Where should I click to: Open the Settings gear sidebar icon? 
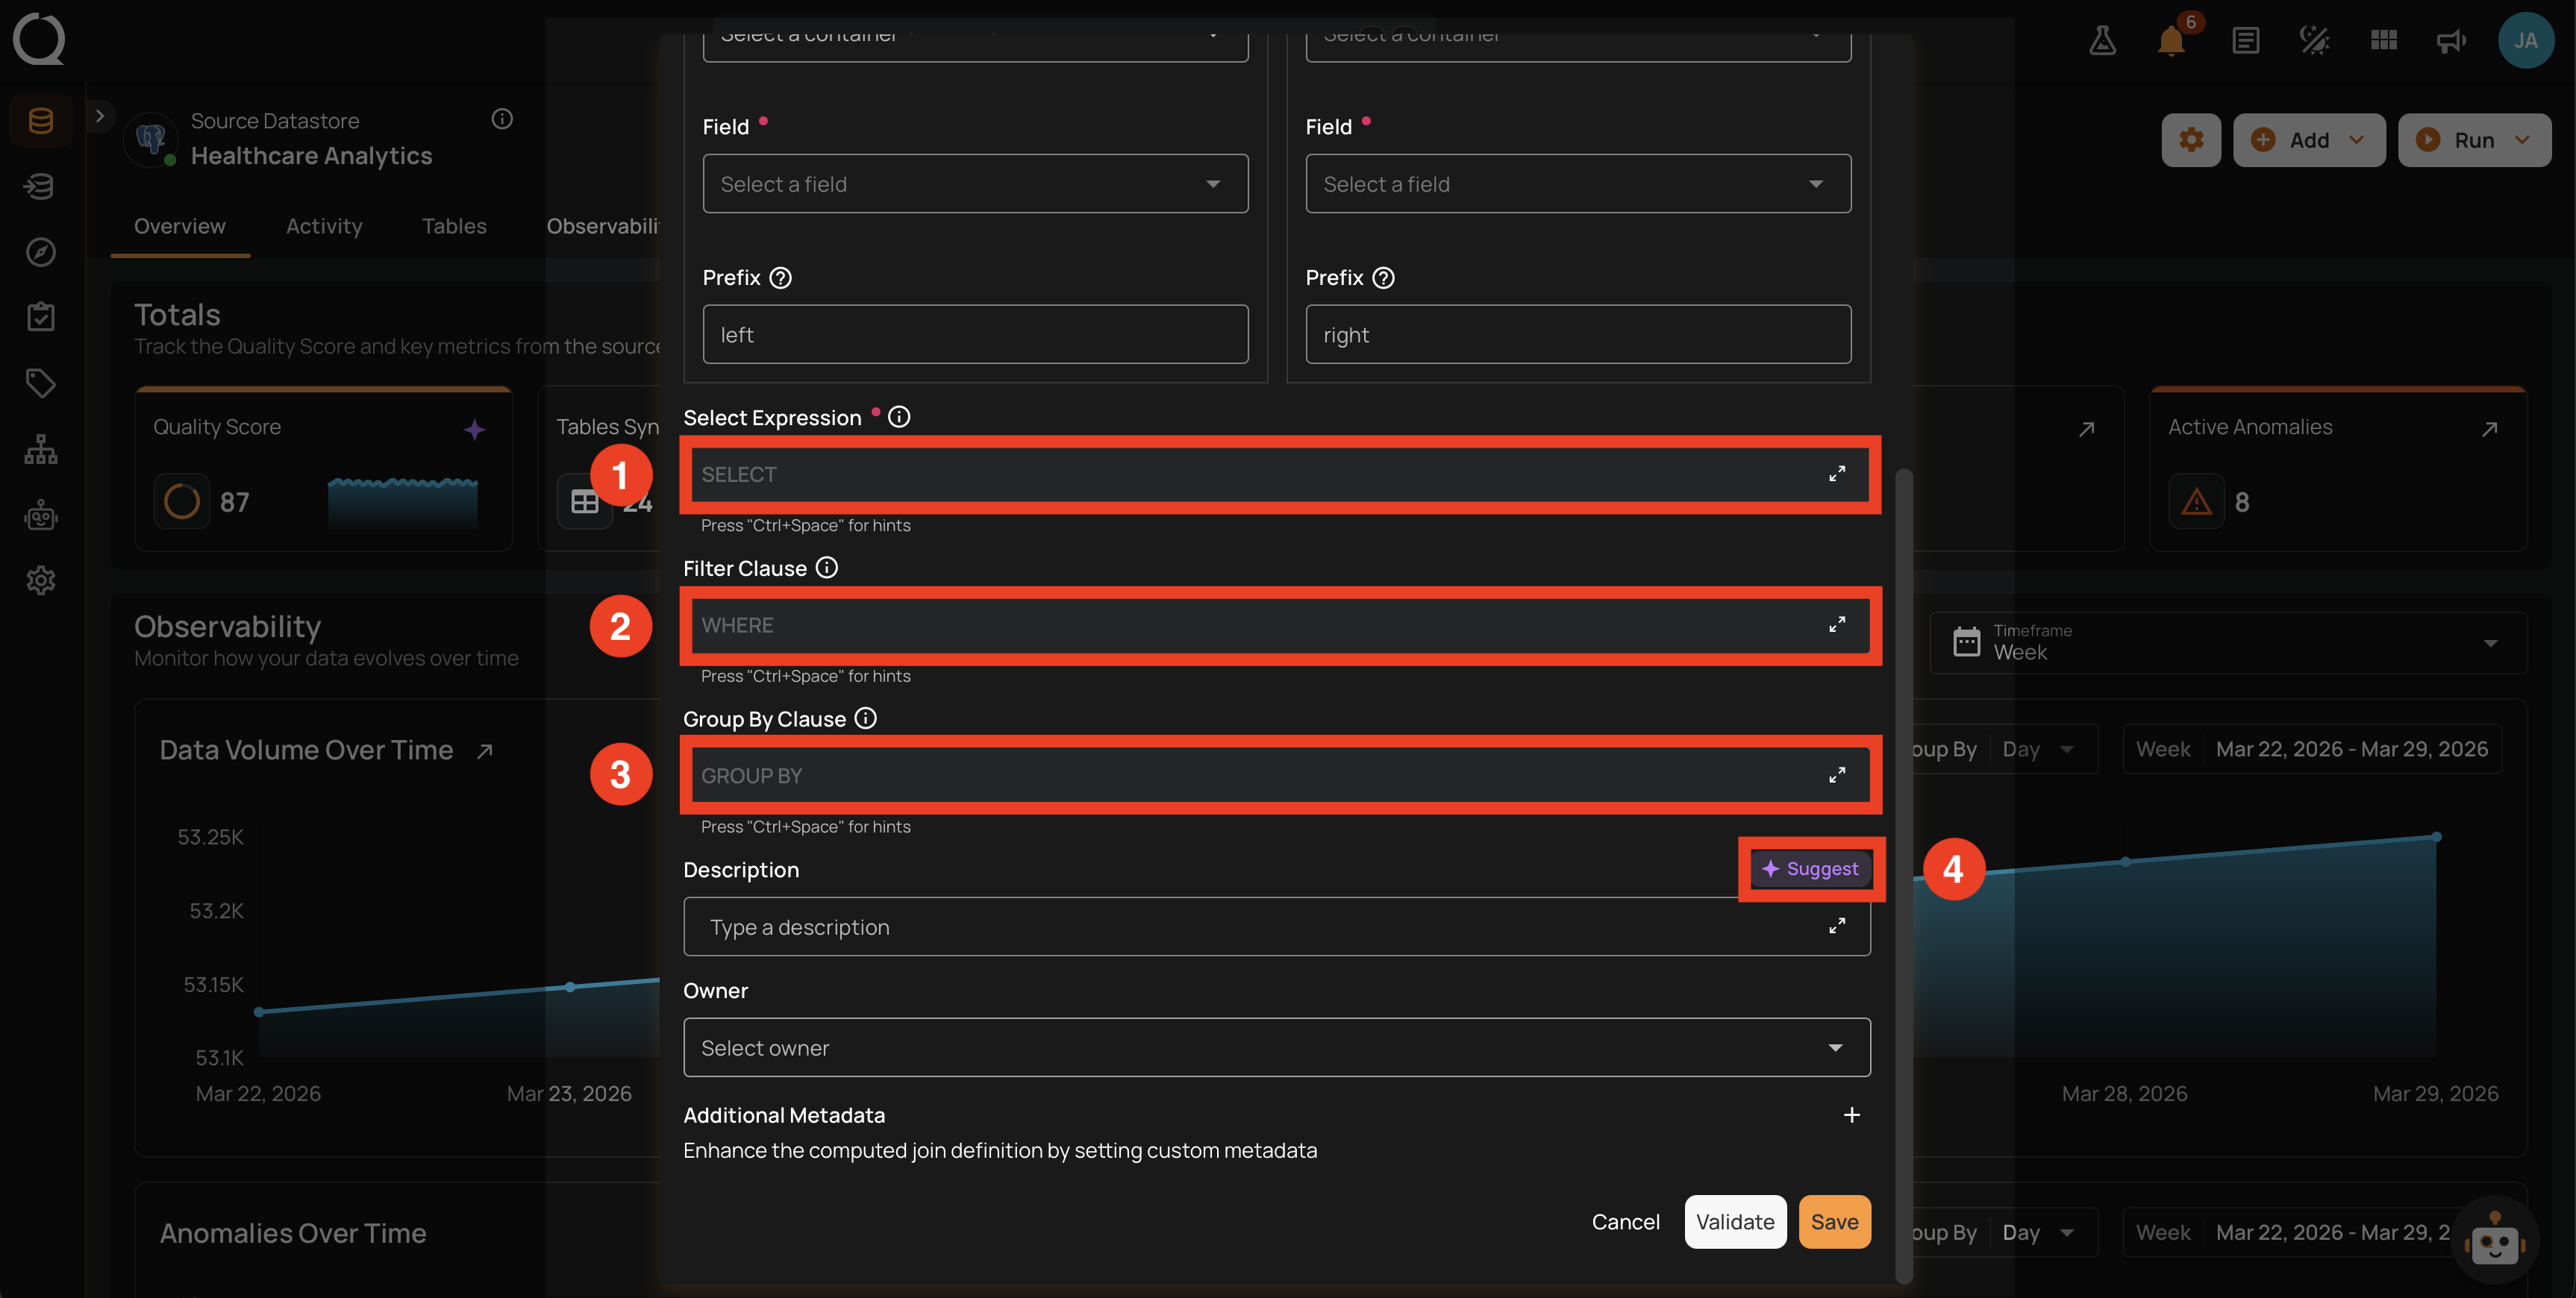point(41,580)
